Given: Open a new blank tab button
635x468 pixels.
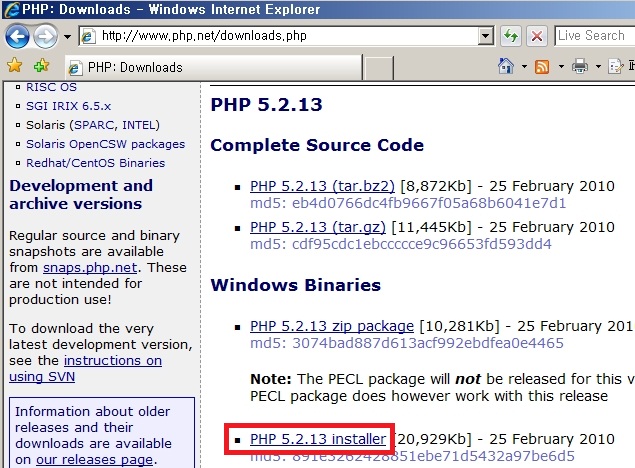Looking at the screenshot, I should [x=378, y=68].
